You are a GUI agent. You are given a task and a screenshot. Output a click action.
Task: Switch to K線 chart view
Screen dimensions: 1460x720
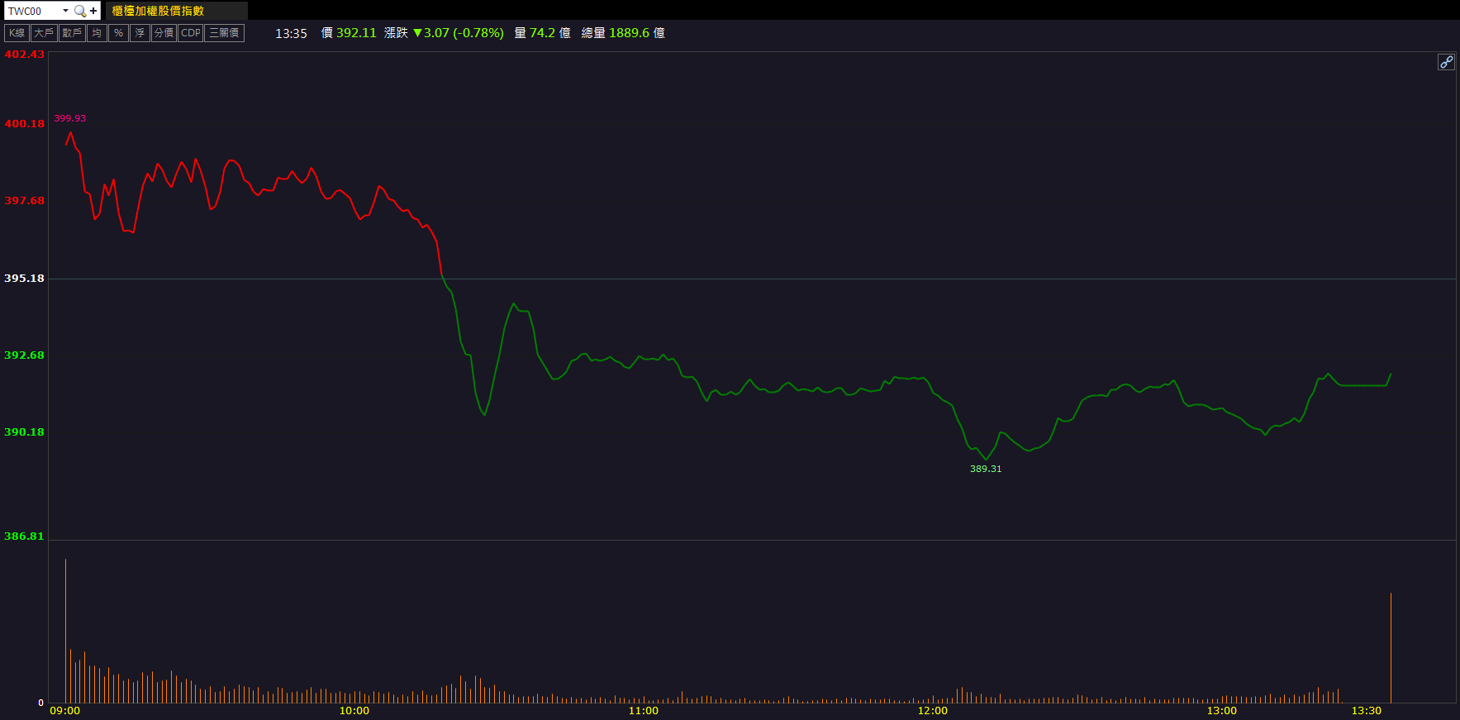click(x=17, y=33)
